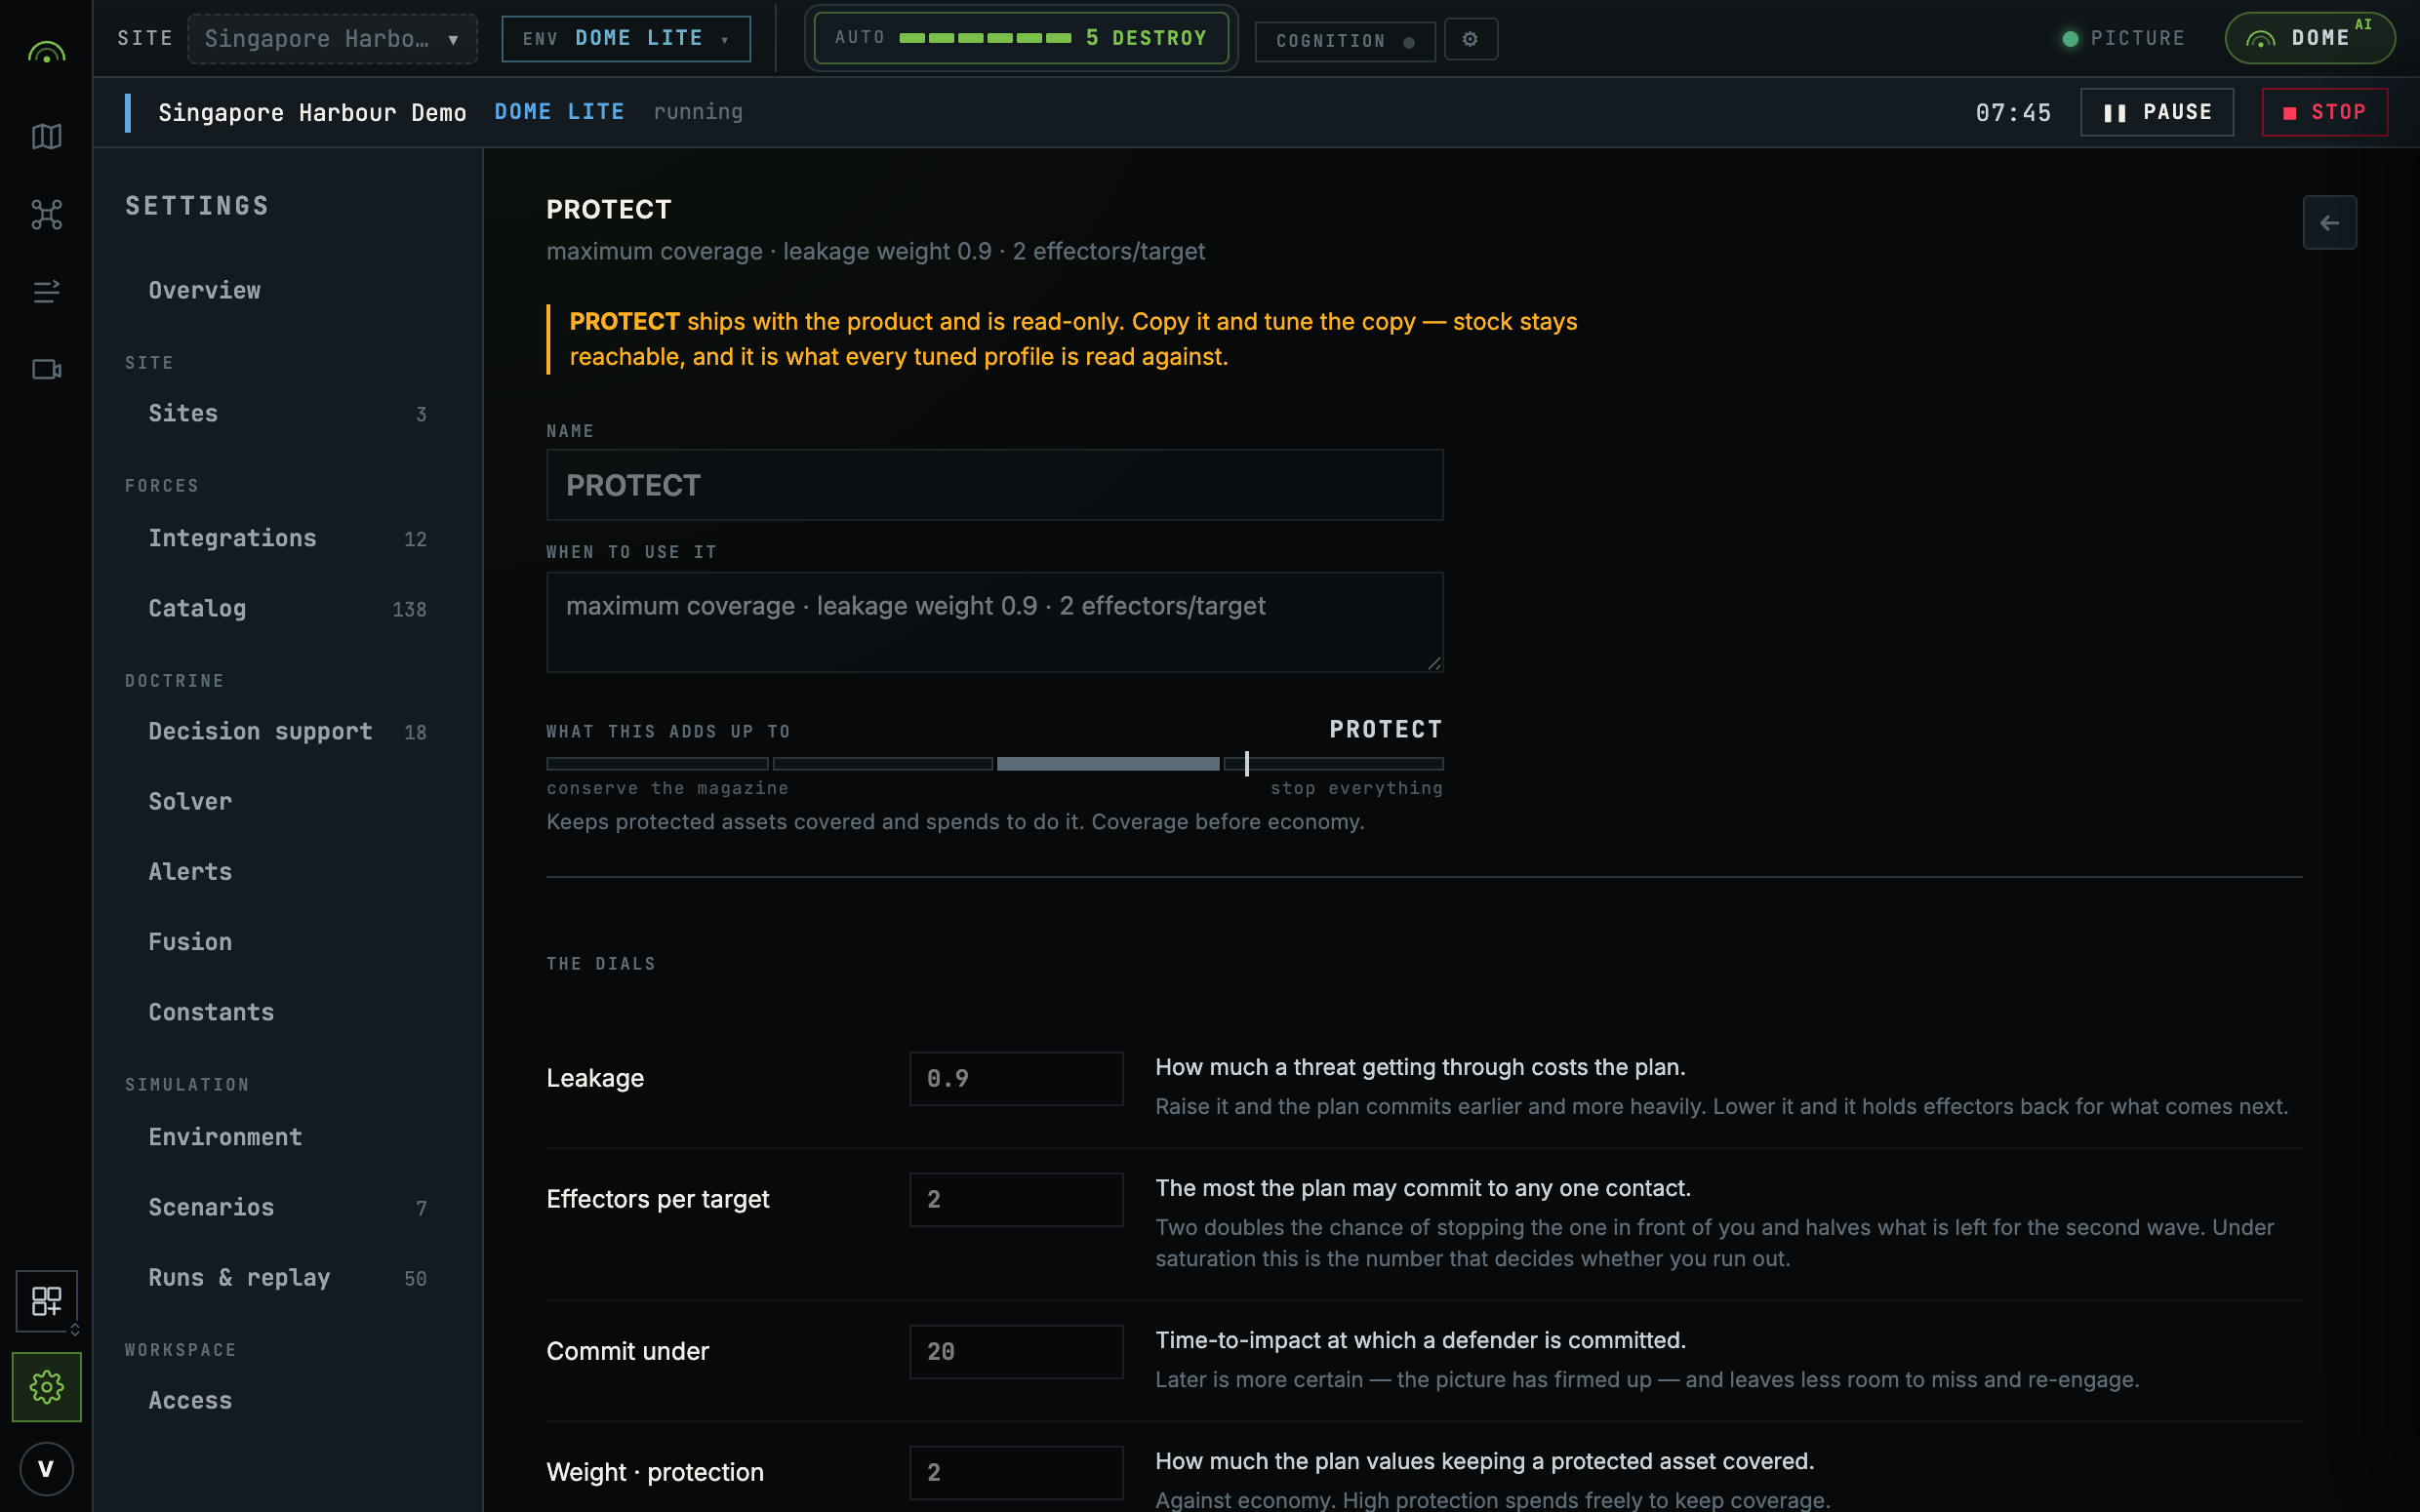
Task: Click the running status label
Action: 698,112
